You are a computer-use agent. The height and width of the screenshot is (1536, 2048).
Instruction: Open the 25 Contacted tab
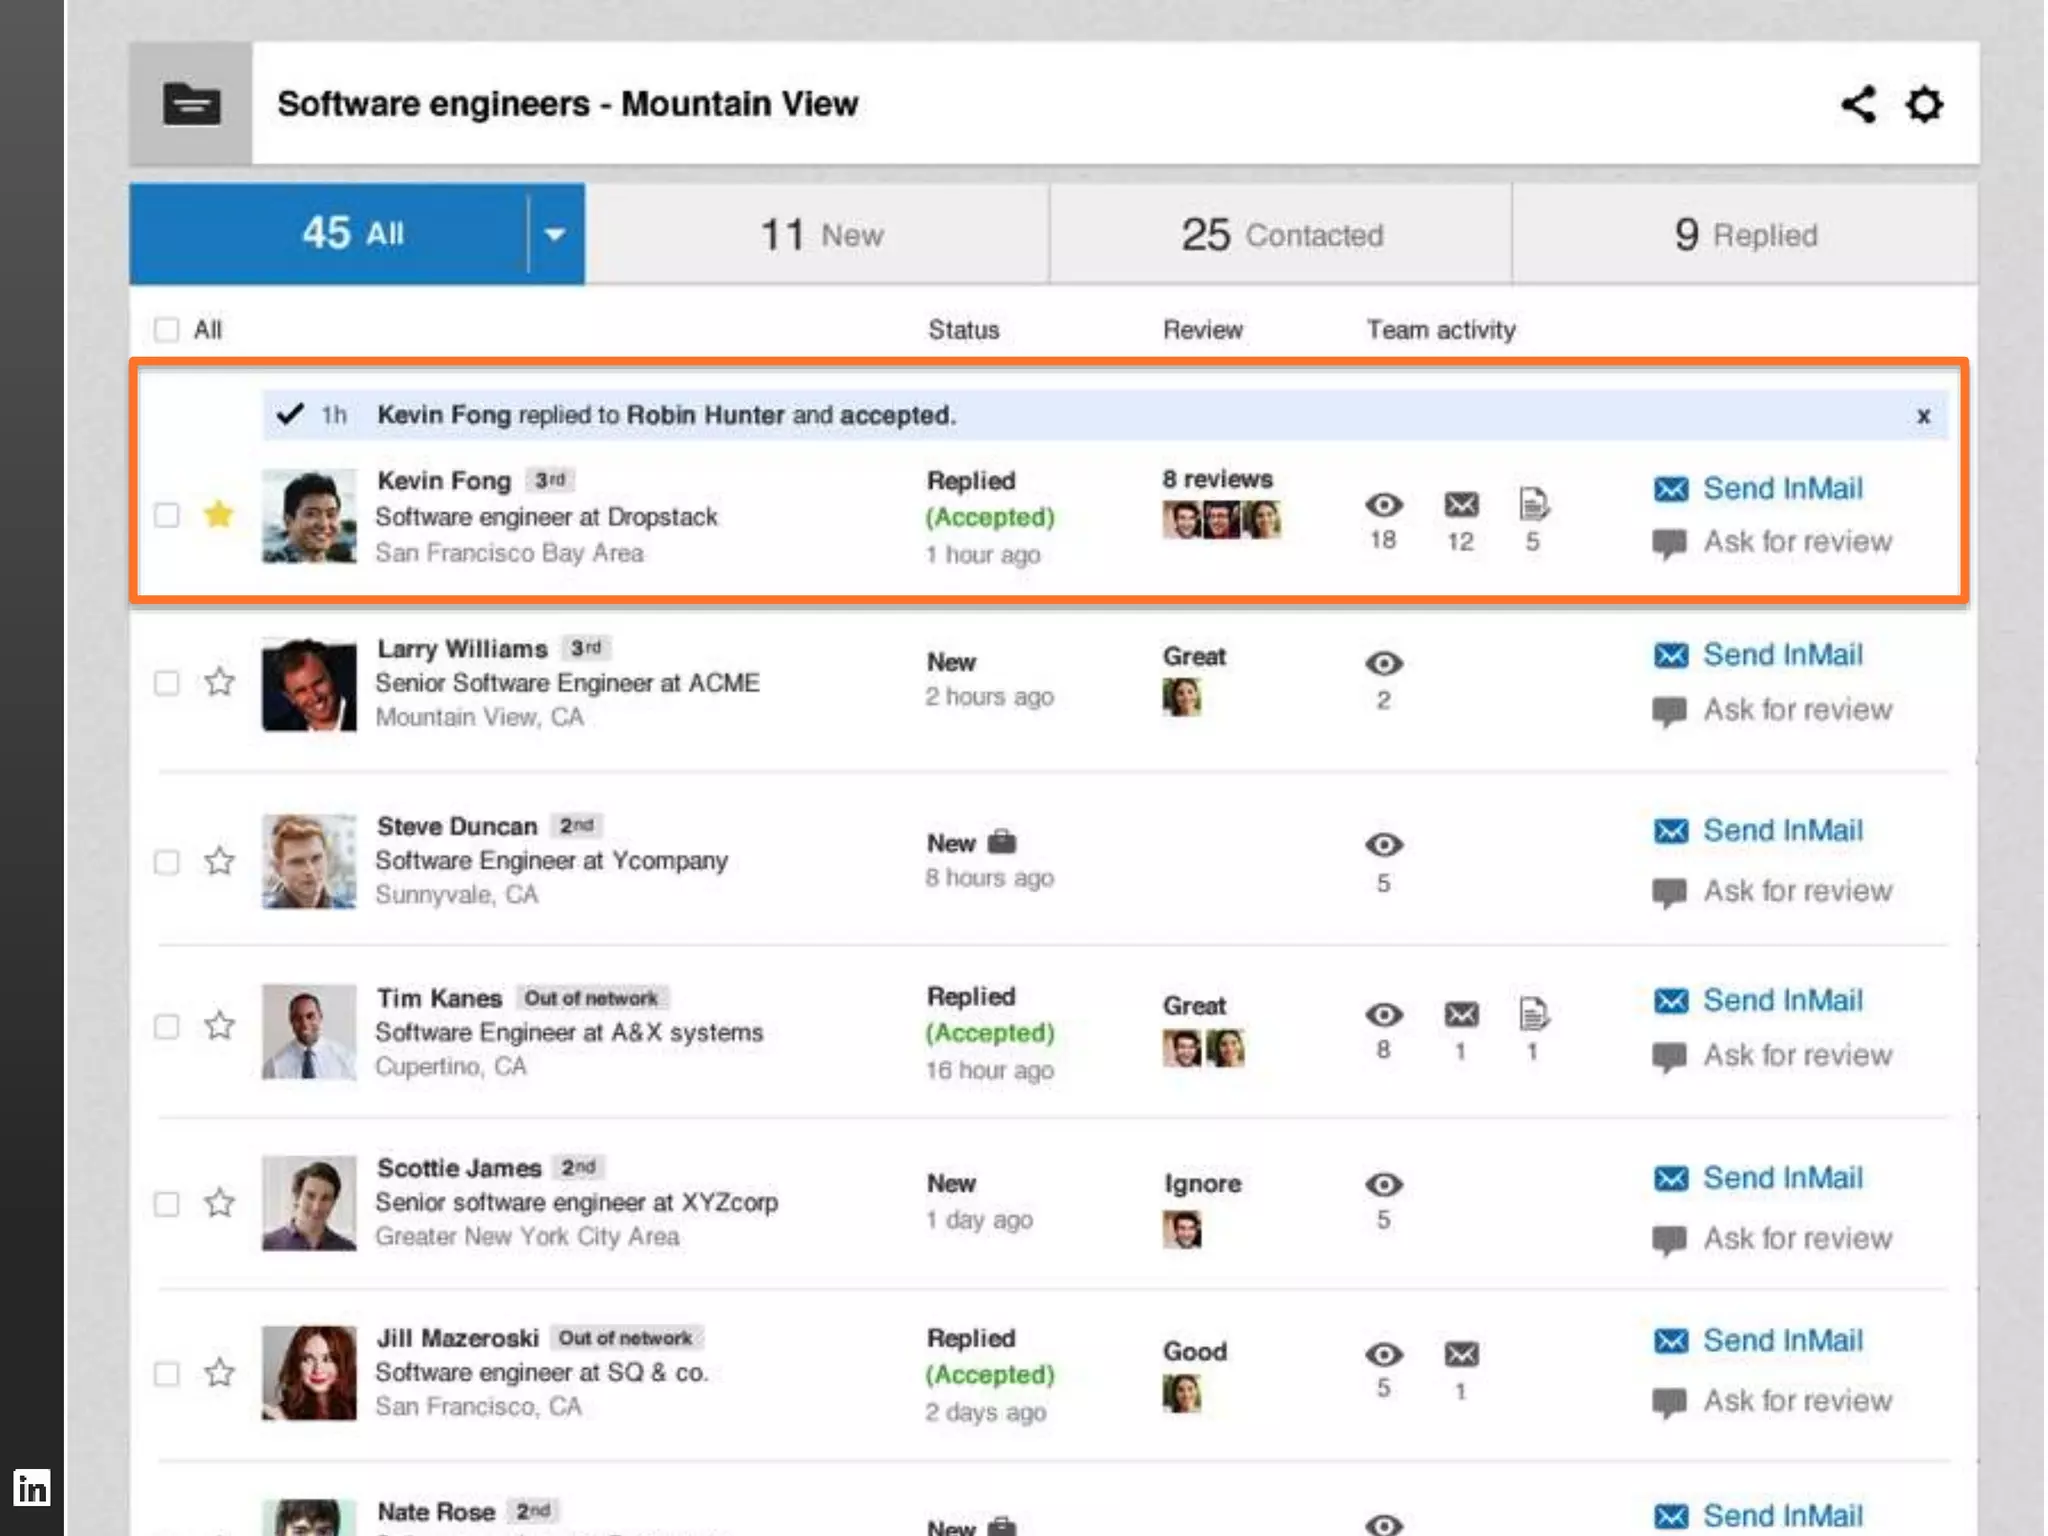point(1281,235)
